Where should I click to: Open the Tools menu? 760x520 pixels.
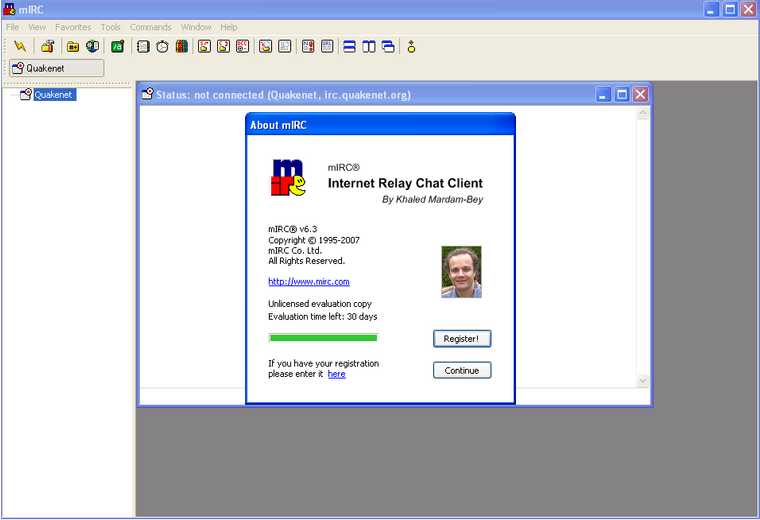(111, 27)
